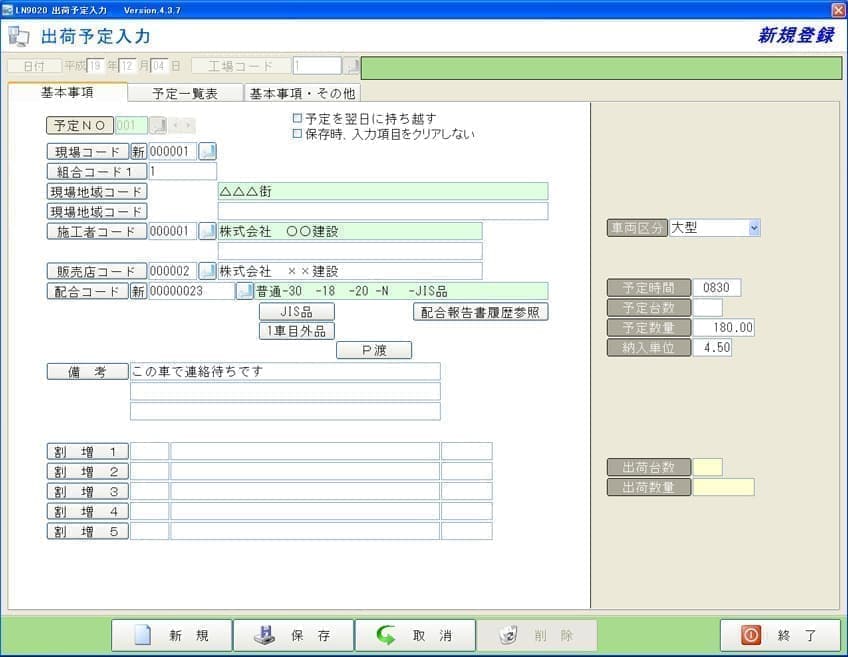The height and width of the screenshot is (657, 848).
Task: Click the 予定時間 field showing 0830
Action: (716, 288)
